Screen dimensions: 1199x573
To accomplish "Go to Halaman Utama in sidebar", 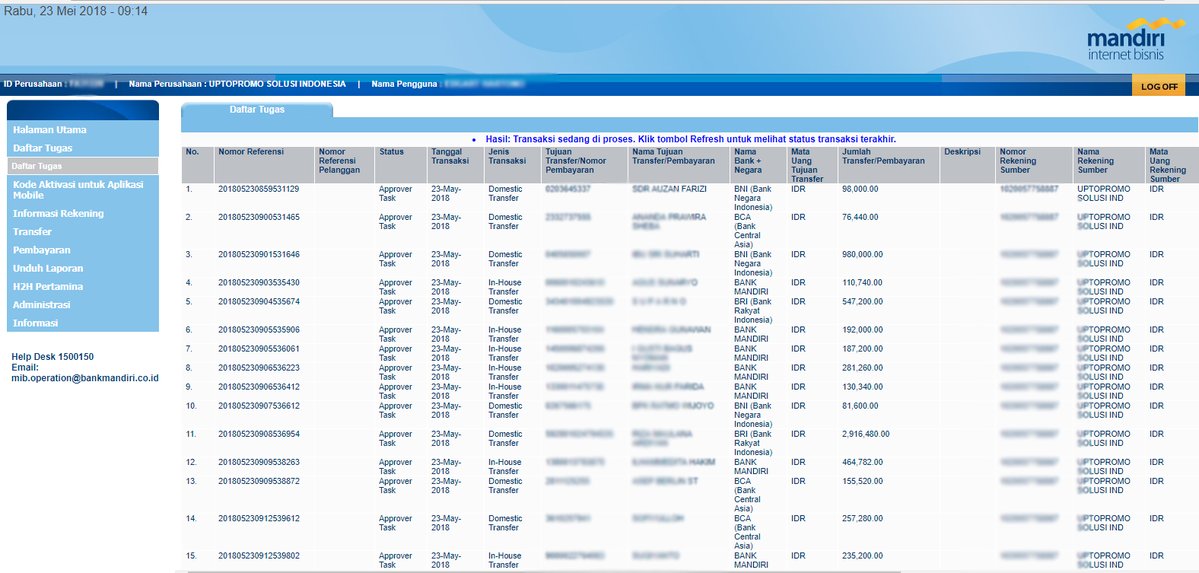I will [x=50, y=130].
